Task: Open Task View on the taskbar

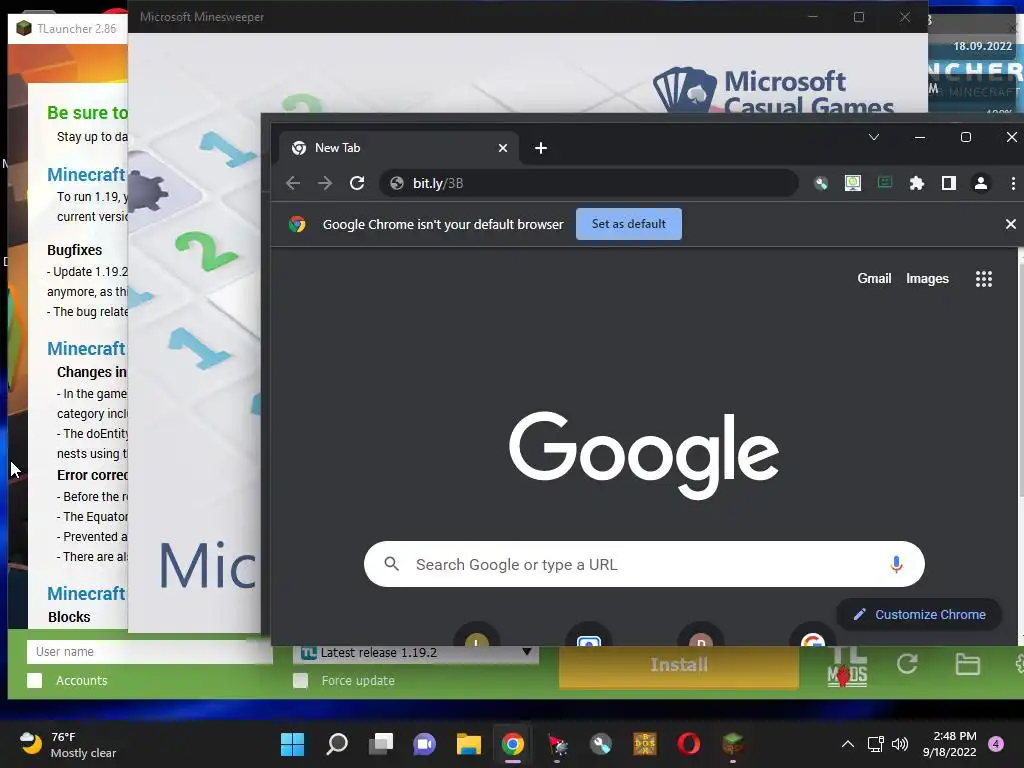Action: (x=381, y=744)
